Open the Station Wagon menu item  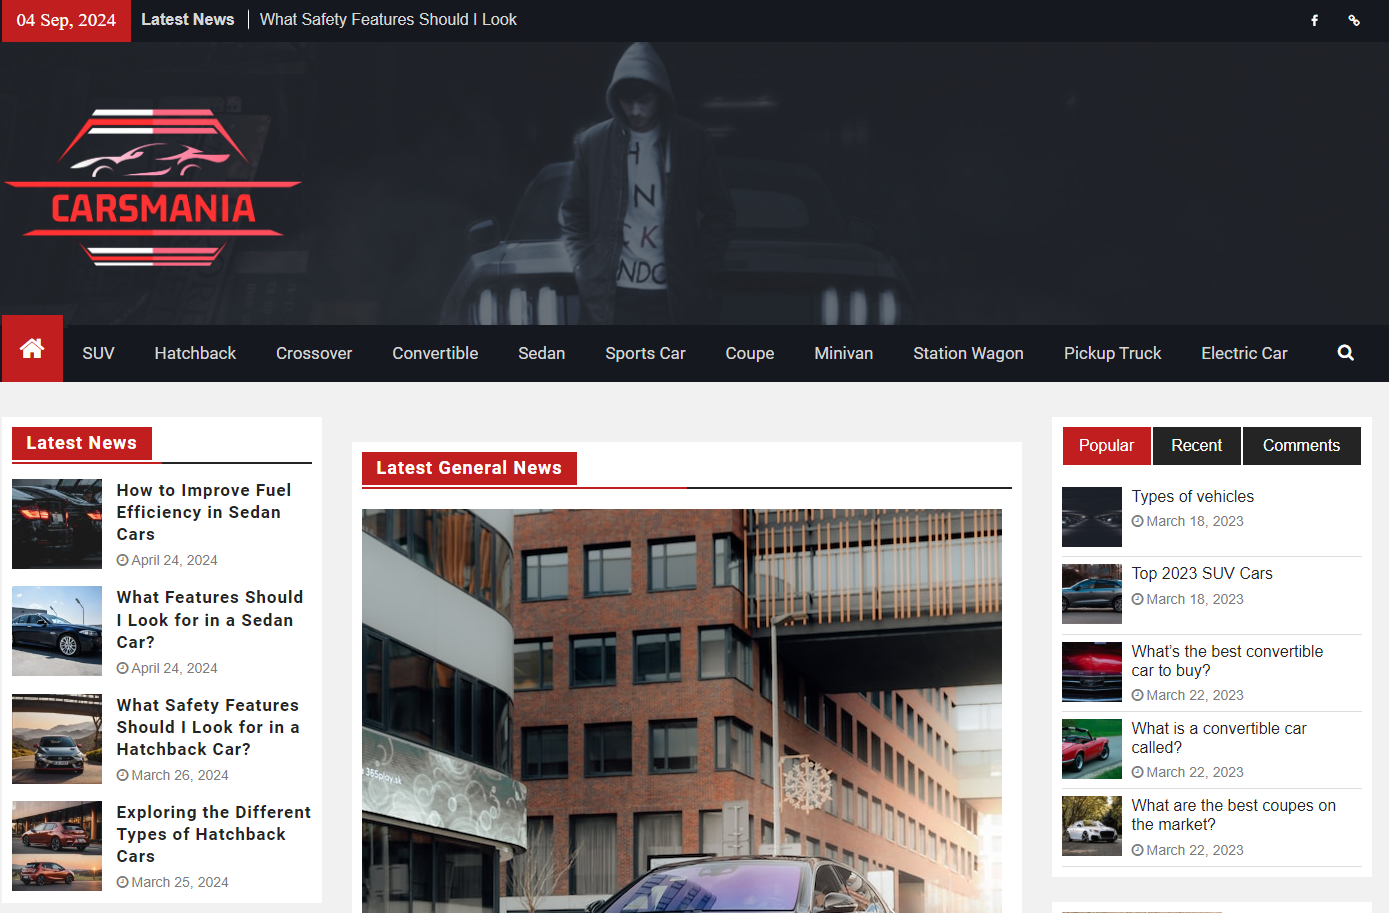click(968, 353)
